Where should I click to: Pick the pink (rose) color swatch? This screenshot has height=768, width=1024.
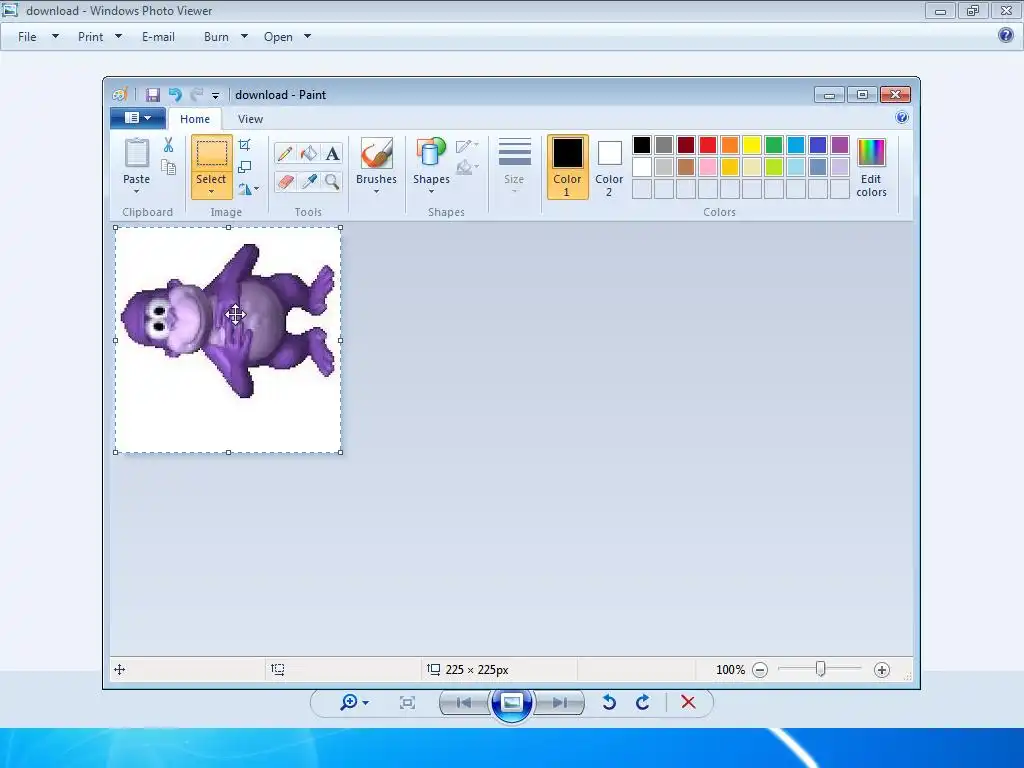click(708, 167)
